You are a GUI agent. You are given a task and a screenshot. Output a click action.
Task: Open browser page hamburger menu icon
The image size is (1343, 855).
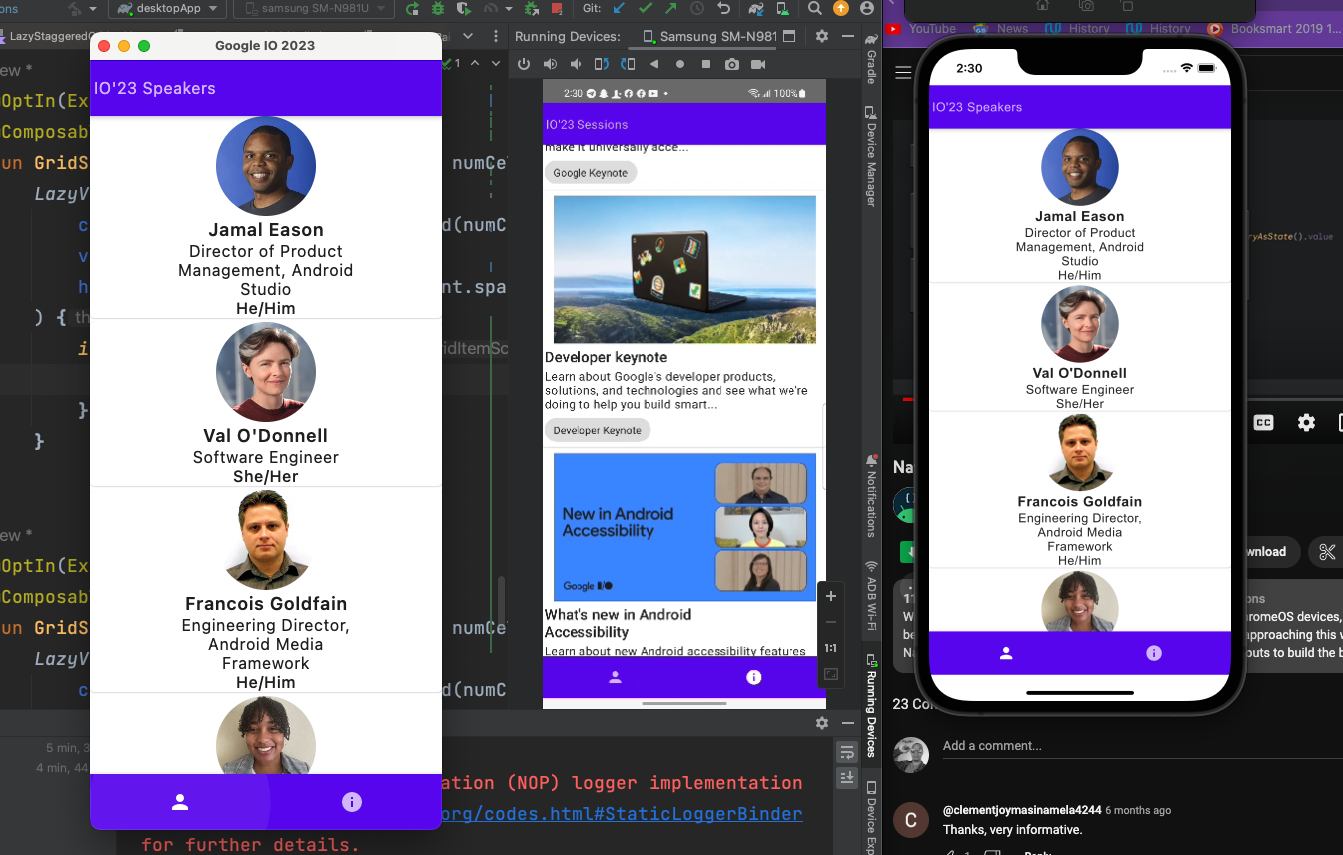click(x=903, y=73)
